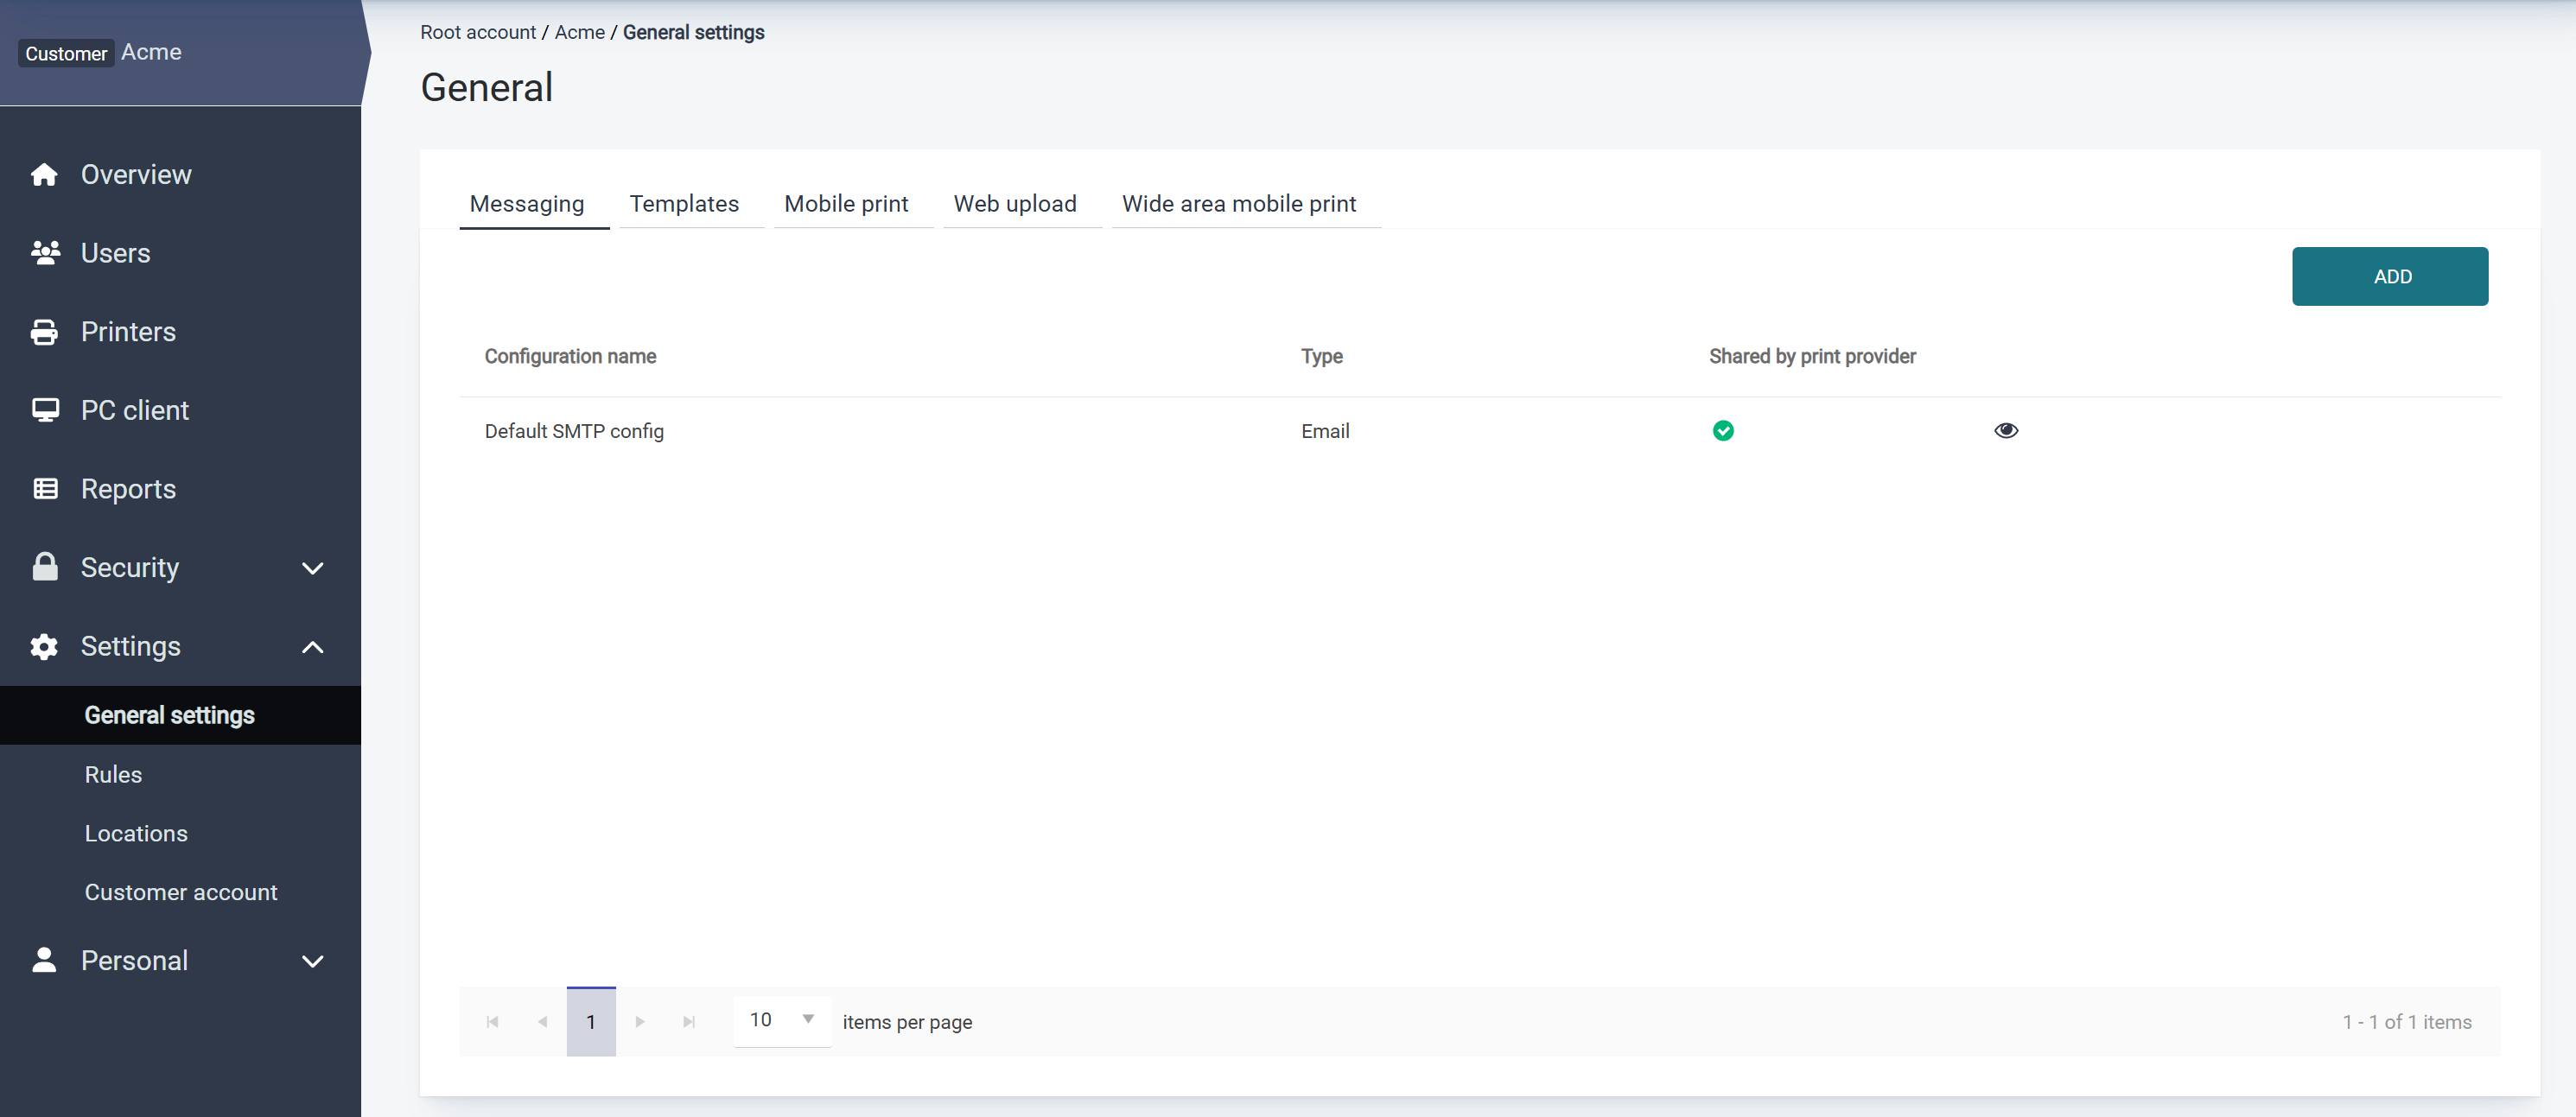Go to the Locations settings page
Viewport: 2576px width, 1117px height.
click(x=136, y=833)
